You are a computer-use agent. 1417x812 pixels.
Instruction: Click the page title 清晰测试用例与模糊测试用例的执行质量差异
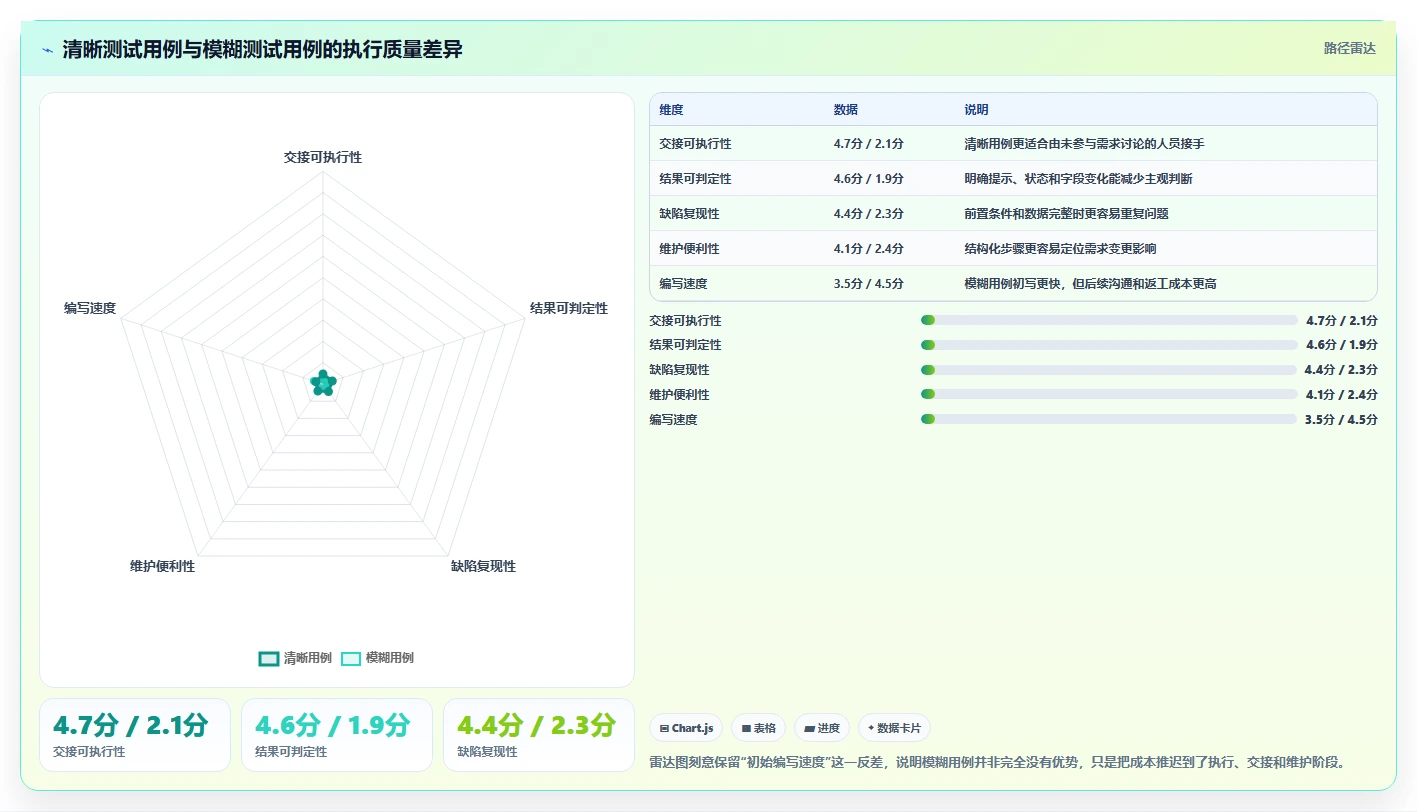[262, 50]
